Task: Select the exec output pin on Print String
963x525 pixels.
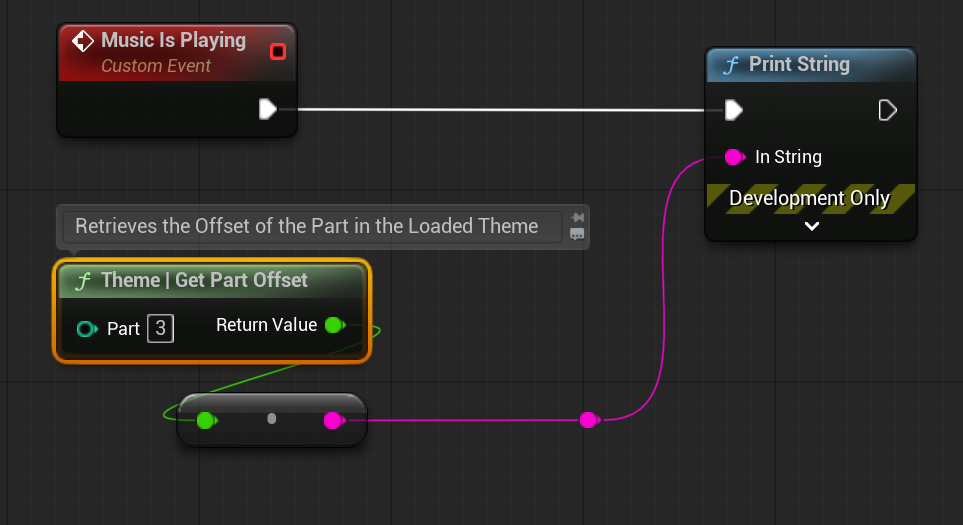Action: 887,110
